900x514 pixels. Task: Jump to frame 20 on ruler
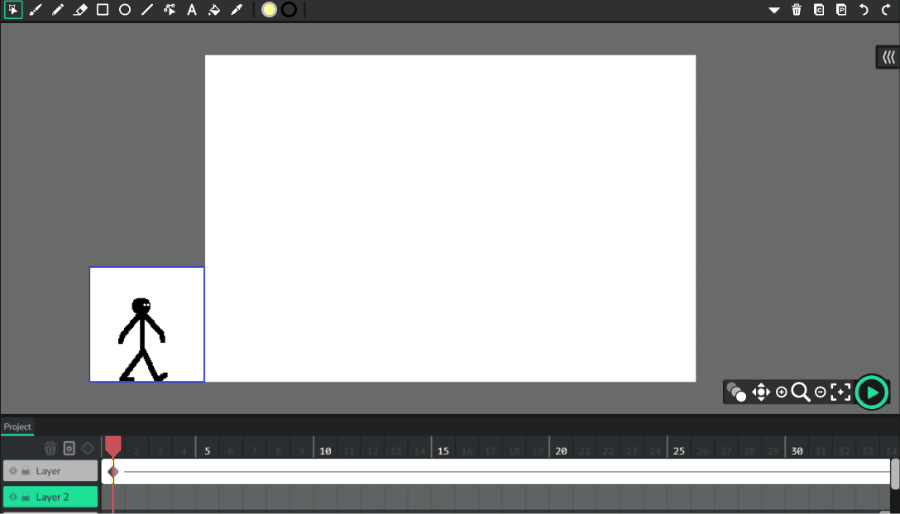click(561, 451)
